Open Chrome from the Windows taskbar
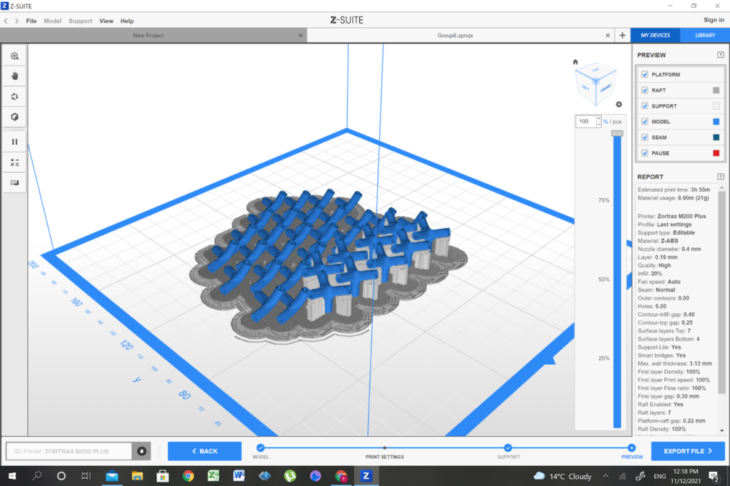Image resolution: width=730 pixels, height=486 pixels. tap(188, 476)
